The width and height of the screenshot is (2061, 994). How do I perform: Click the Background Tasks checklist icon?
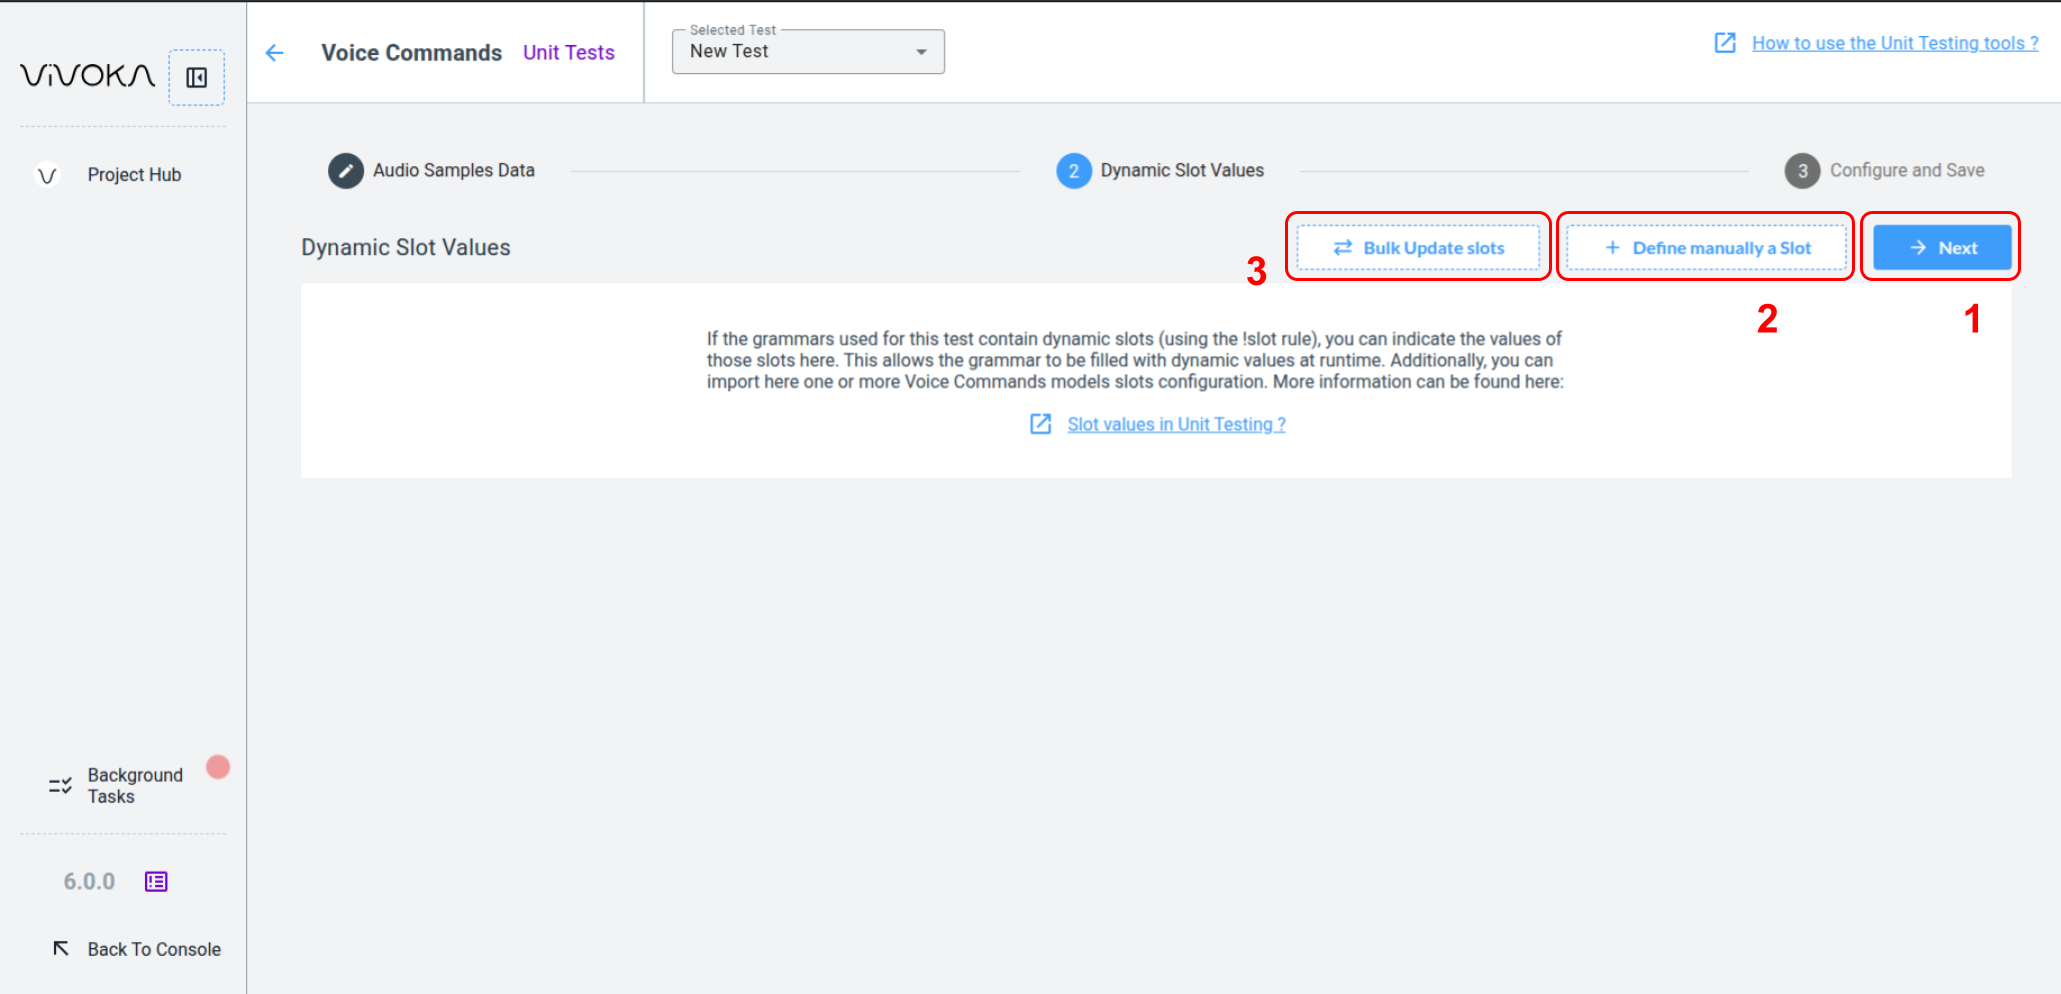click(60, 786)
